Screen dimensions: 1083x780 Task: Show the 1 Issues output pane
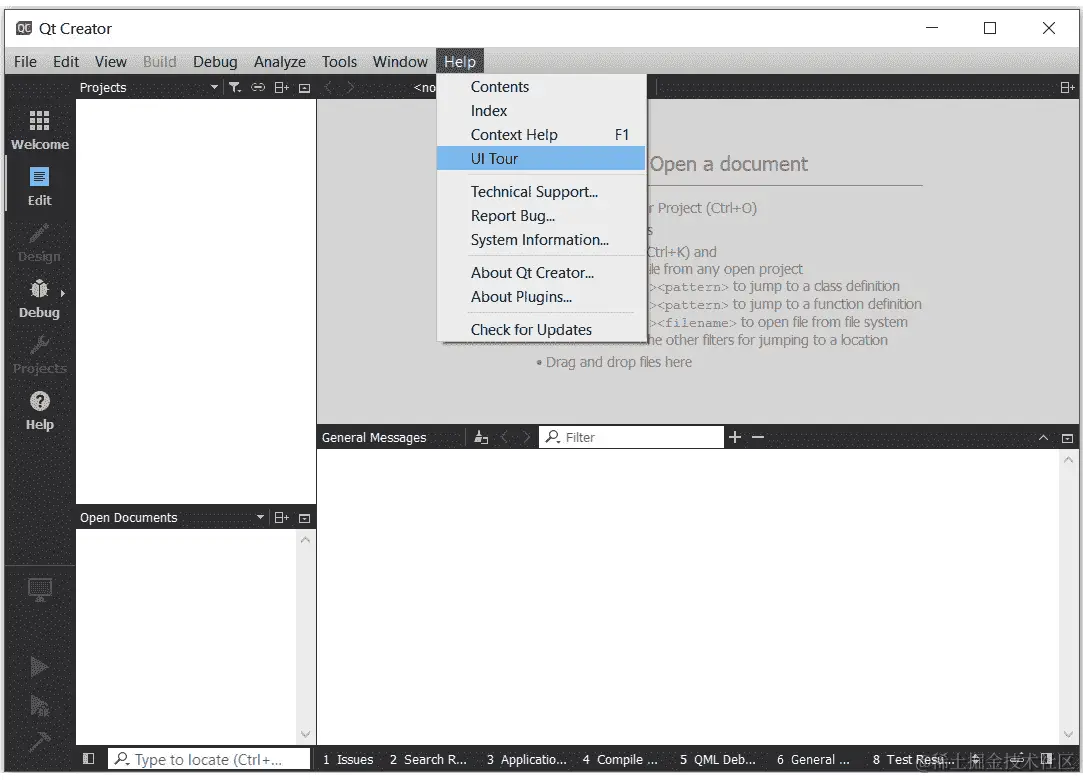(348, 759)
